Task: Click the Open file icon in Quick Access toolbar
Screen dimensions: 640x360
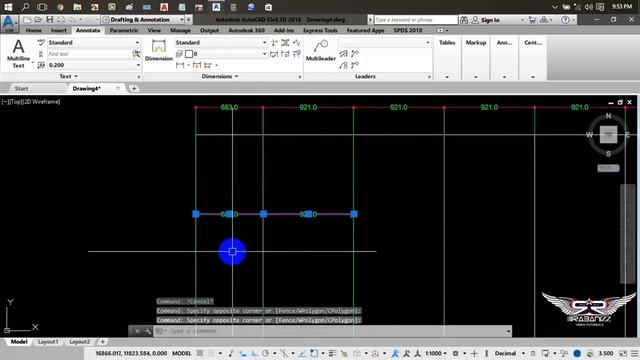Action: pos(38,20)
